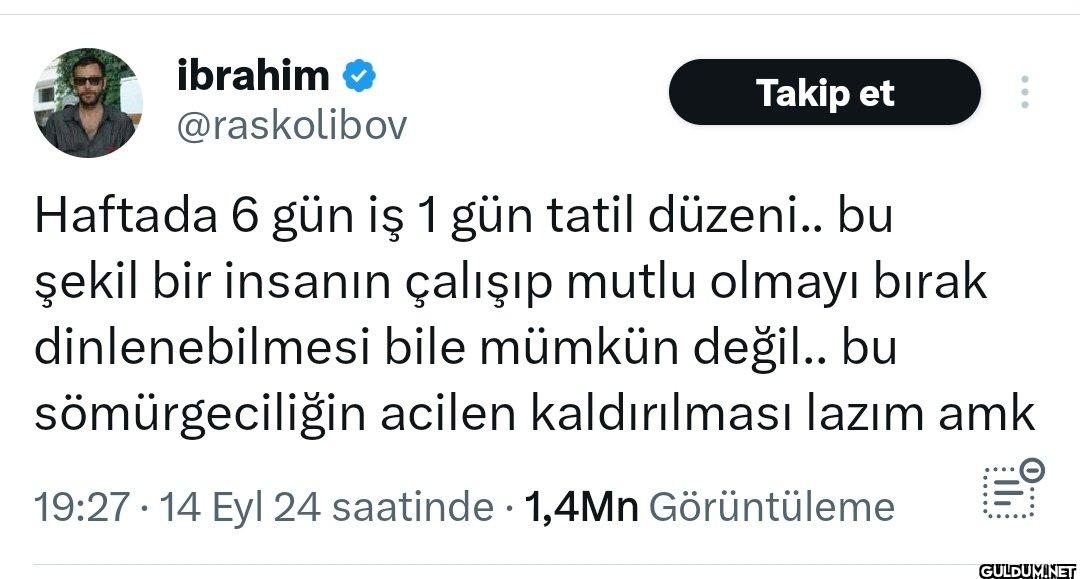The image size is (1080, 579).
Task: Click the tweet line starting with dinlenebilmesi
Action: 466,349
